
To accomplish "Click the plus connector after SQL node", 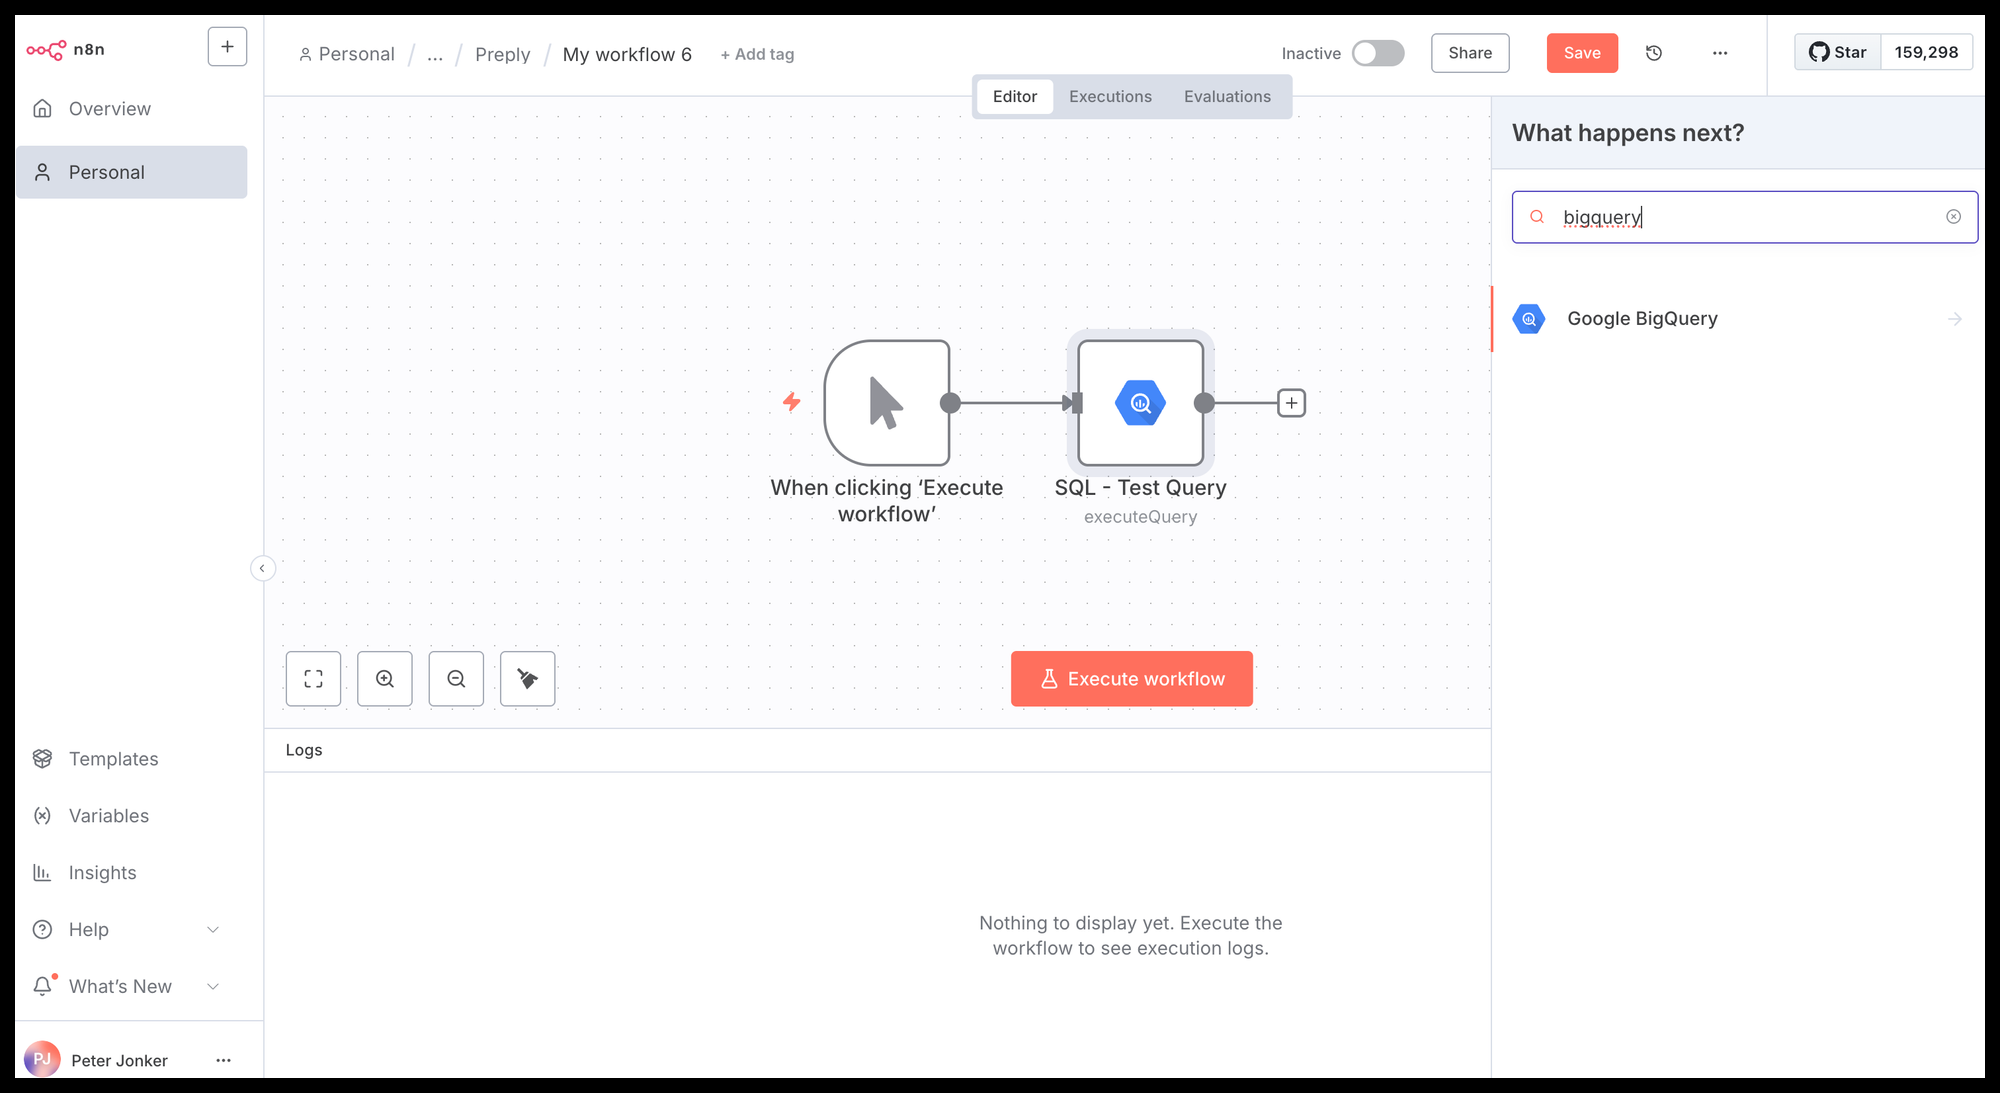I will coord(1291,403).
